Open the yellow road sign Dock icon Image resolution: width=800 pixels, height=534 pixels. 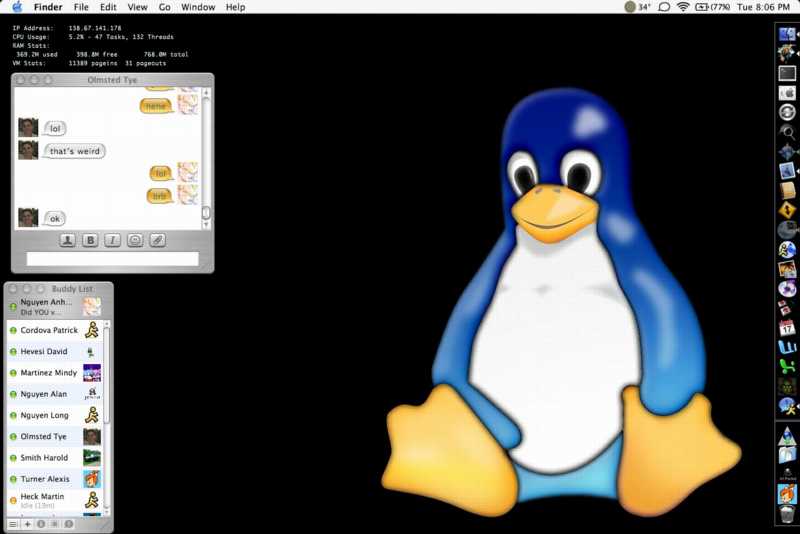787,210
